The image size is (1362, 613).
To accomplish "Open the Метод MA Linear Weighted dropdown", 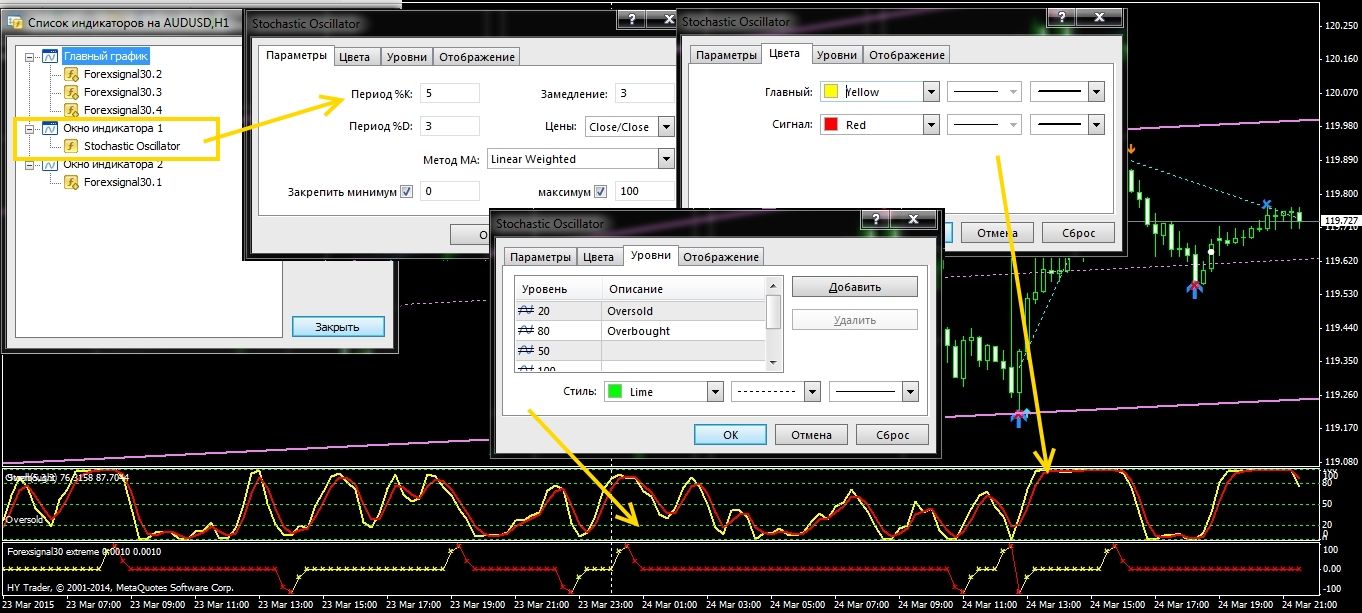I will click(x=666, y=159).
